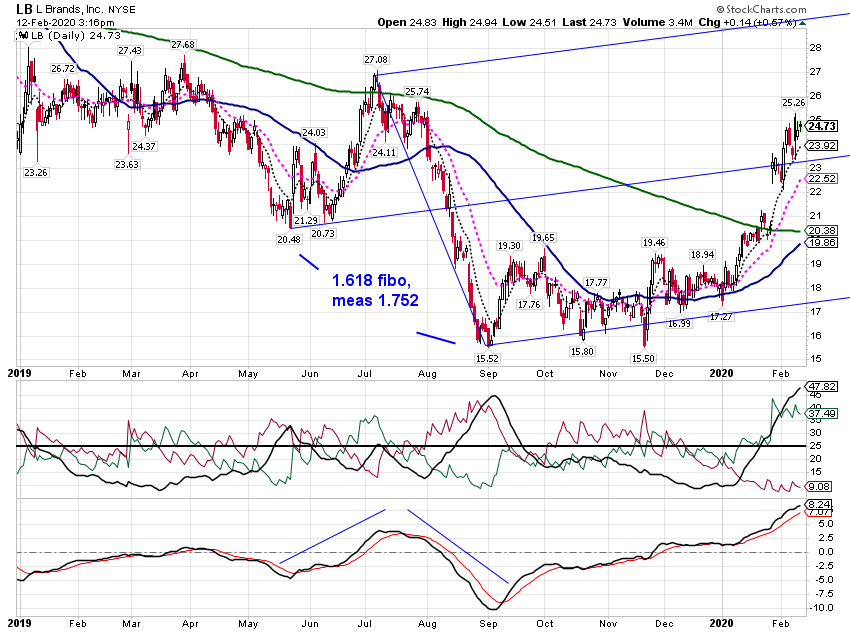Select the "High 24.94" quote value
Screen dimensions: 850x633
[x=470, y=22]
